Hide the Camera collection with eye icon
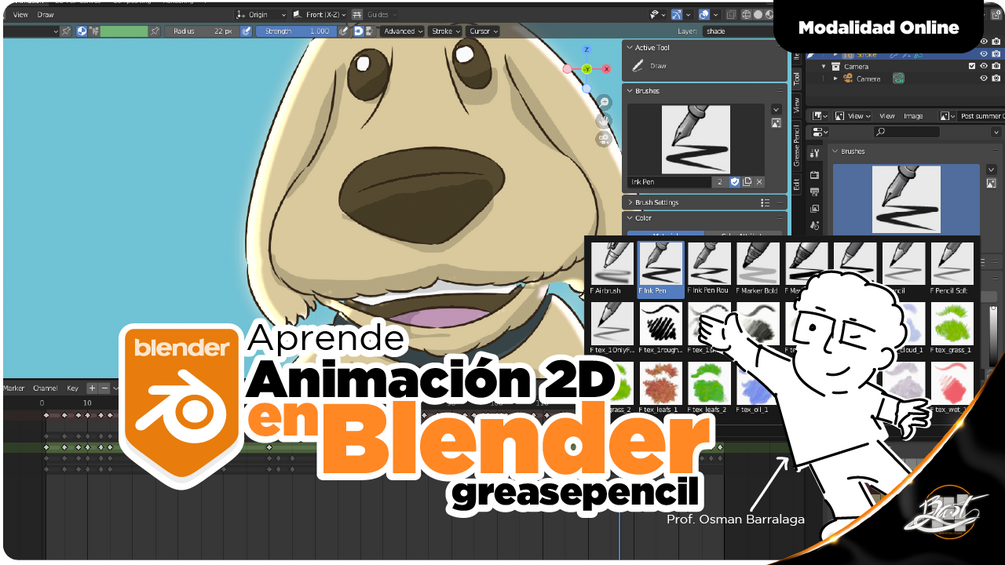Image resolution: width=1005 pixels, height=565 pixels. 984,66
